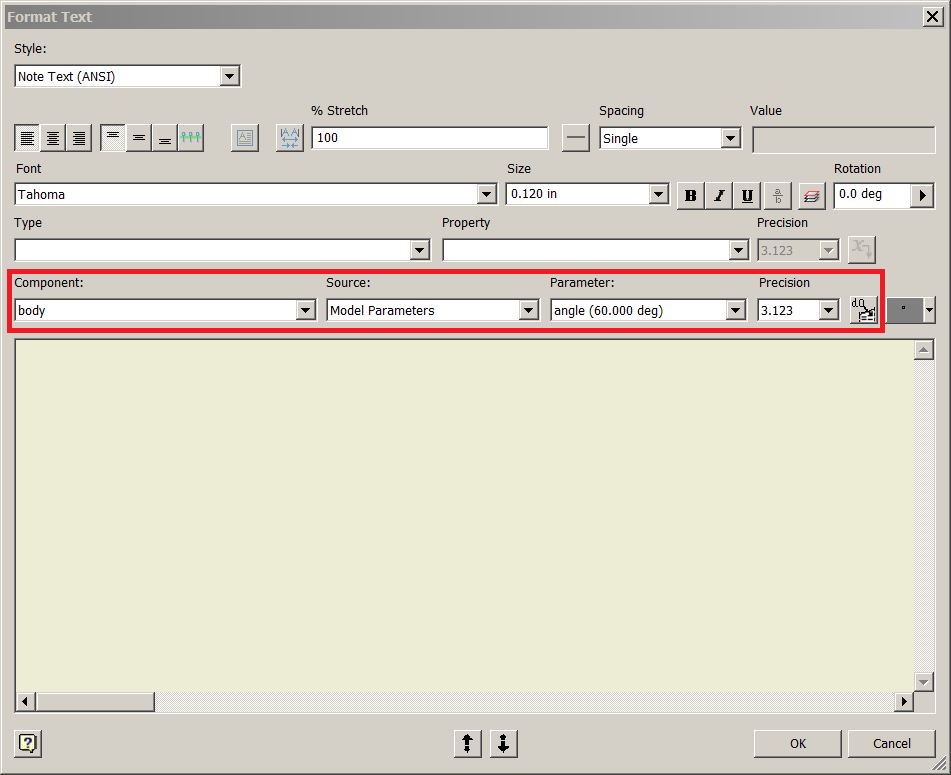
Task: Click the text color layers icon
Action: coord(811,196)
